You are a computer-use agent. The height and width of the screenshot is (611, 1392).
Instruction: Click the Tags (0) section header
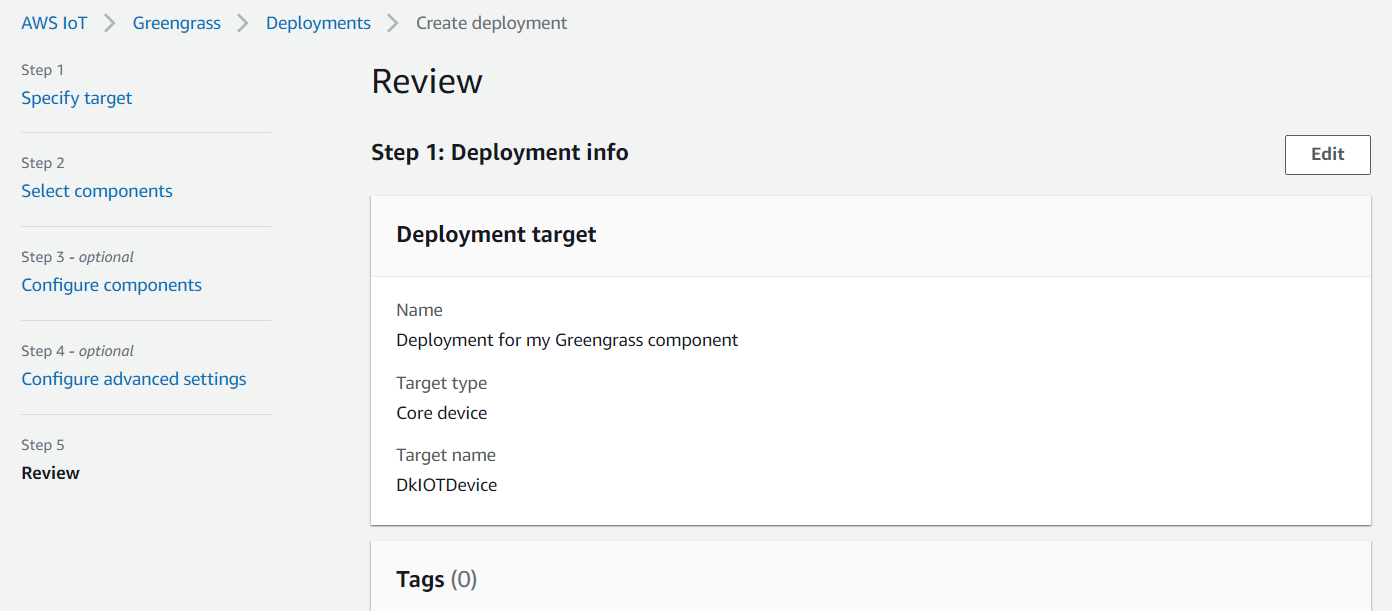(x=436, y=579)
